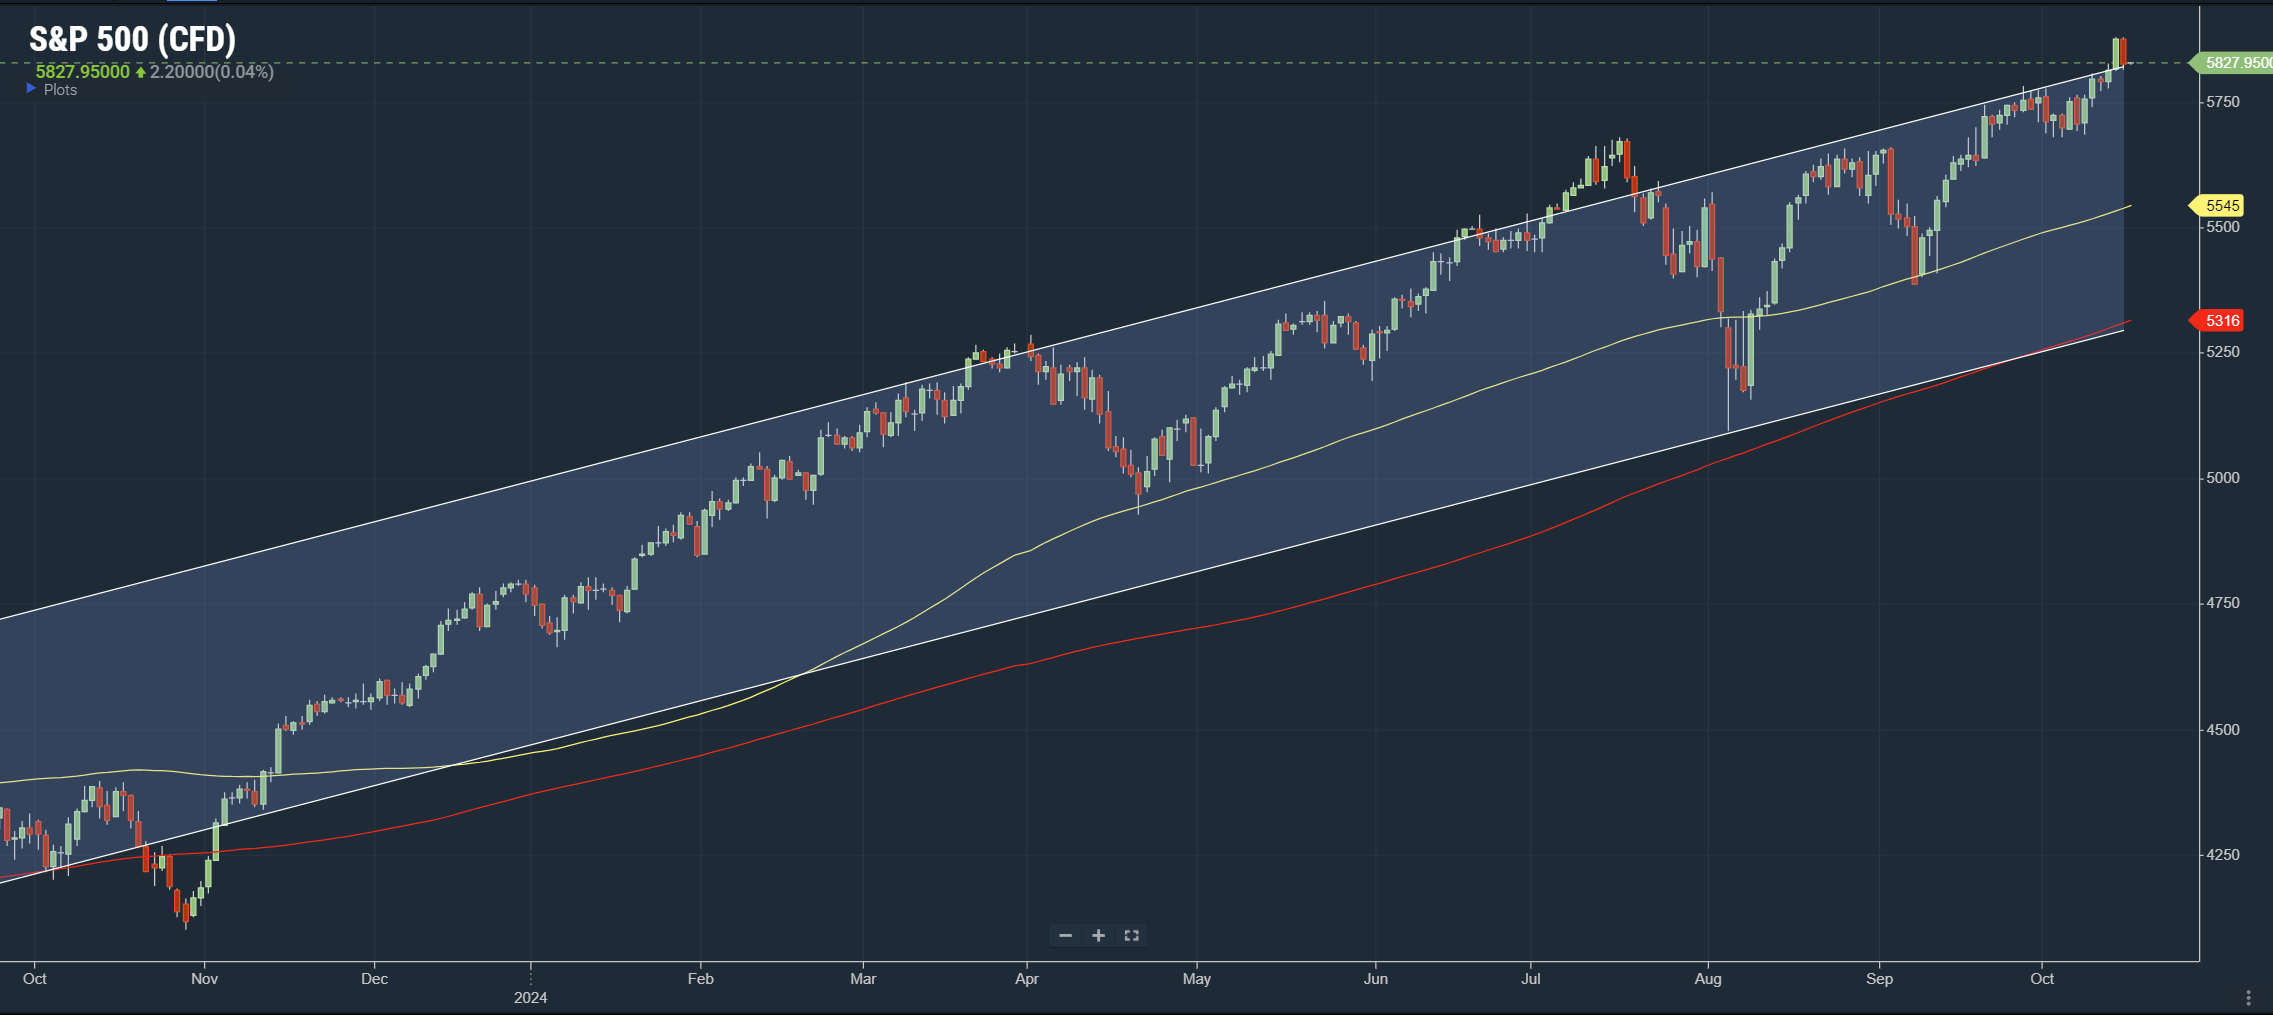Click the Apr label on the time axis
2273x1015 pixels.
1027,979
